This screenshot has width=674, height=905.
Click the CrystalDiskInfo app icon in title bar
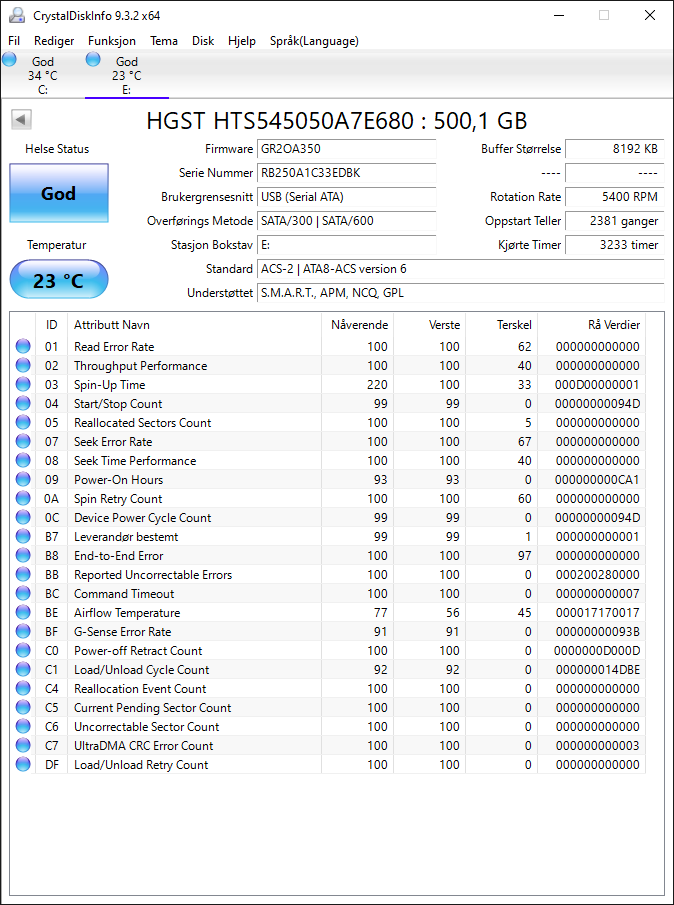(x=17, y=16)
